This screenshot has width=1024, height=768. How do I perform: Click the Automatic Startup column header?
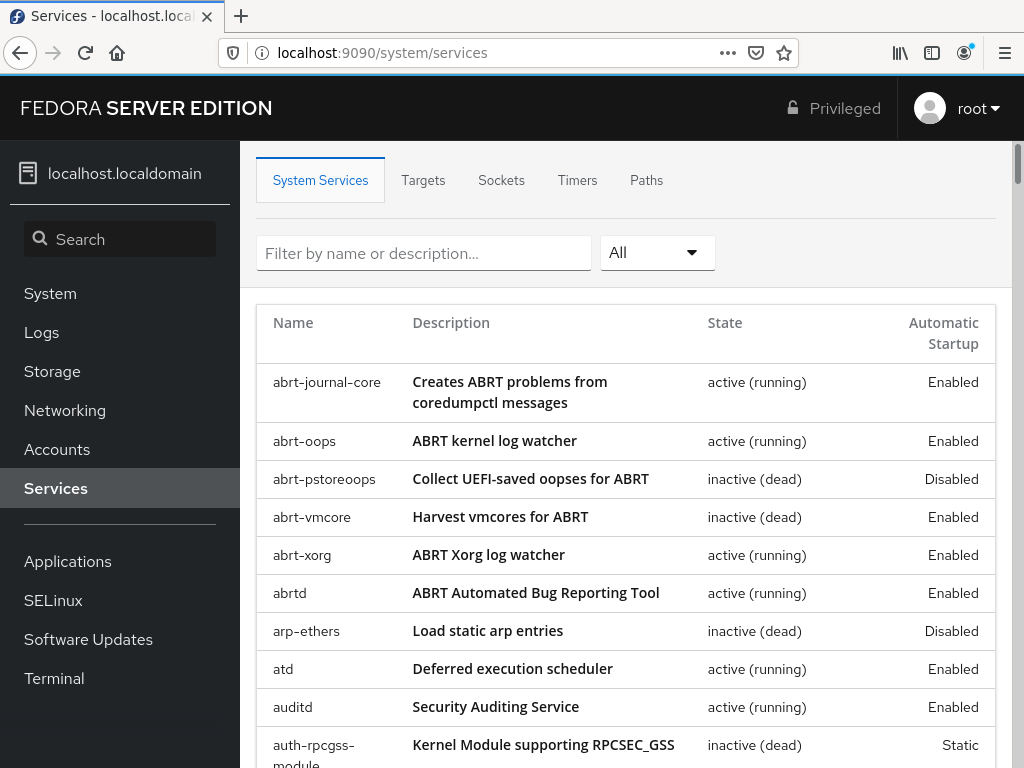[944, 333]
